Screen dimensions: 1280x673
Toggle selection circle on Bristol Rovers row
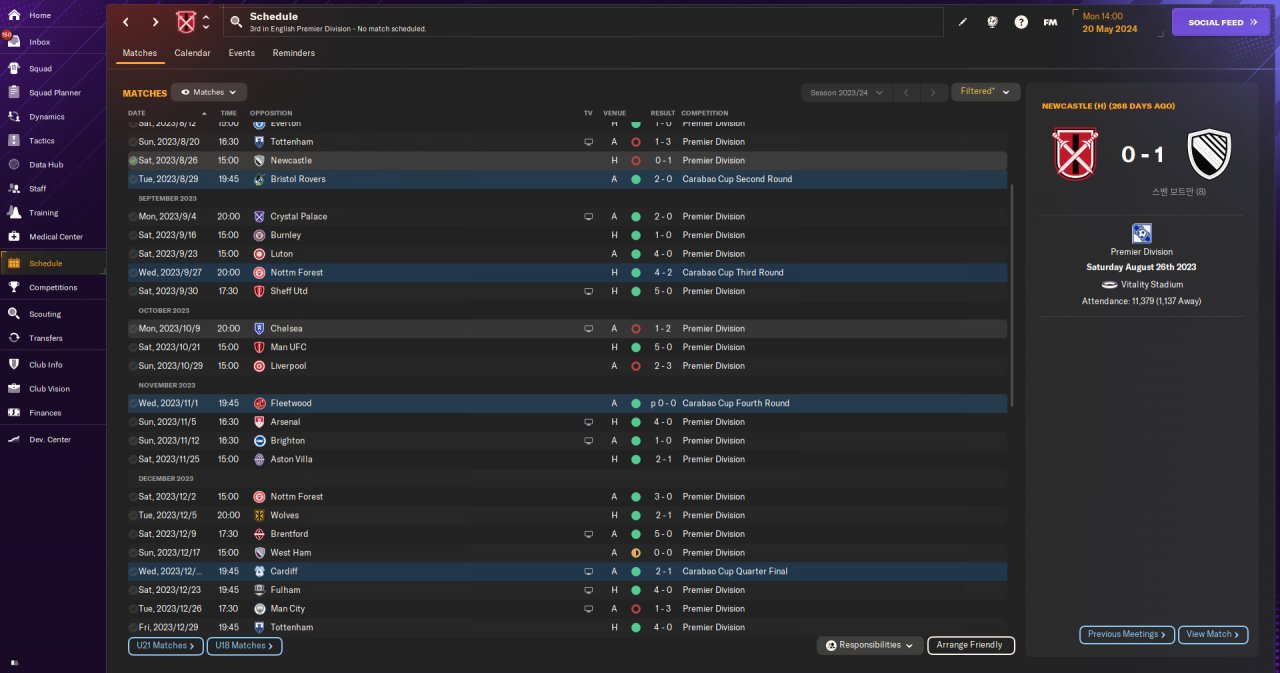pyautogui.click(x=133, y=179)
